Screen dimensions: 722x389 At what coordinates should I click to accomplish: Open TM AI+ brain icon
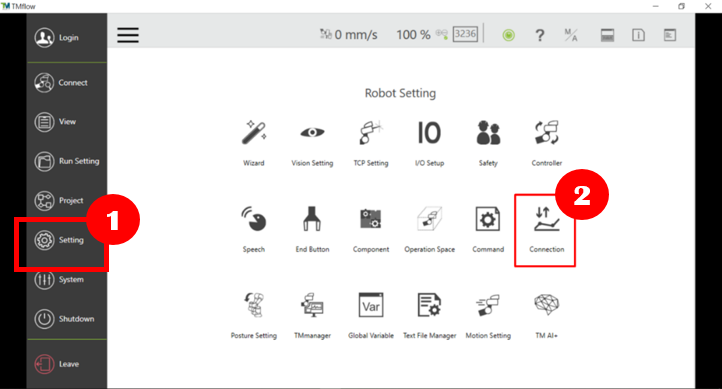[x=547, y=305]
